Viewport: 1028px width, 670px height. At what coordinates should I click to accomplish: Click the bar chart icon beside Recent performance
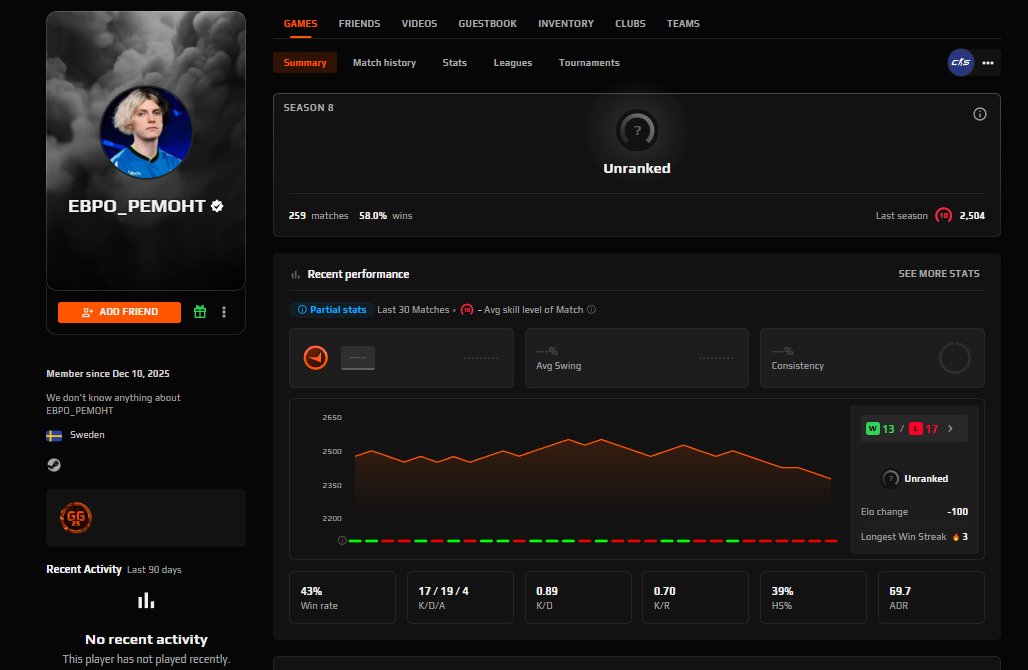(295, 275)
